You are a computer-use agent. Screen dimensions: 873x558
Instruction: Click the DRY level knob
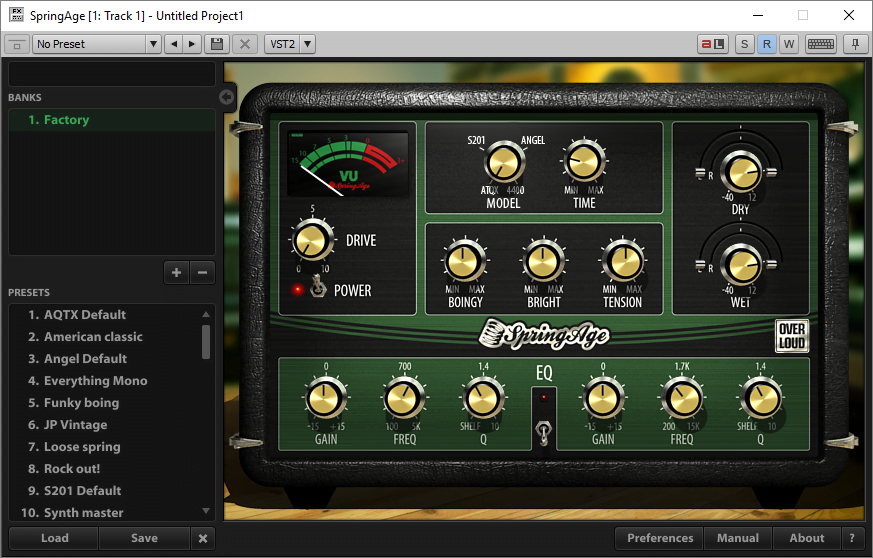coord(741,172)
